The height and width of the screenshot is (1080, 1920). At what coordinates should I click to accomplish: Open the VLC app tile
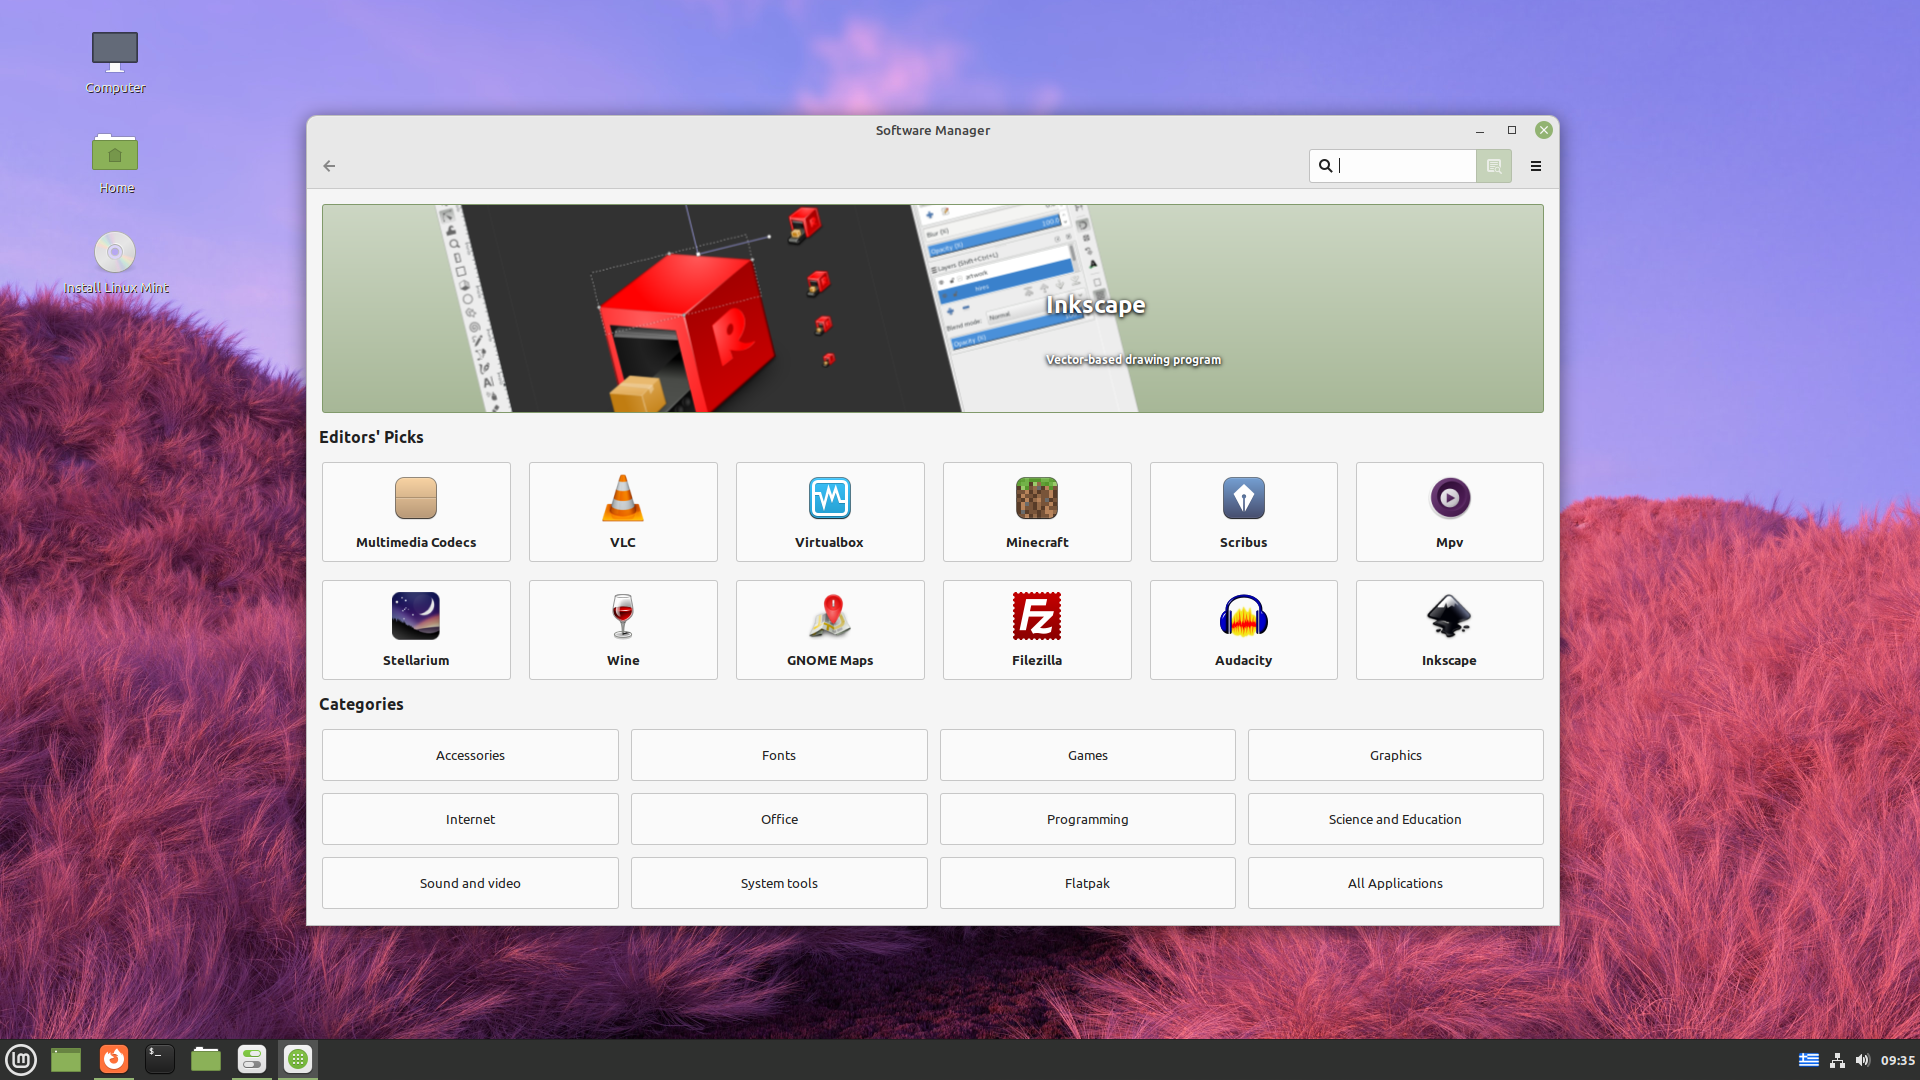622,511
